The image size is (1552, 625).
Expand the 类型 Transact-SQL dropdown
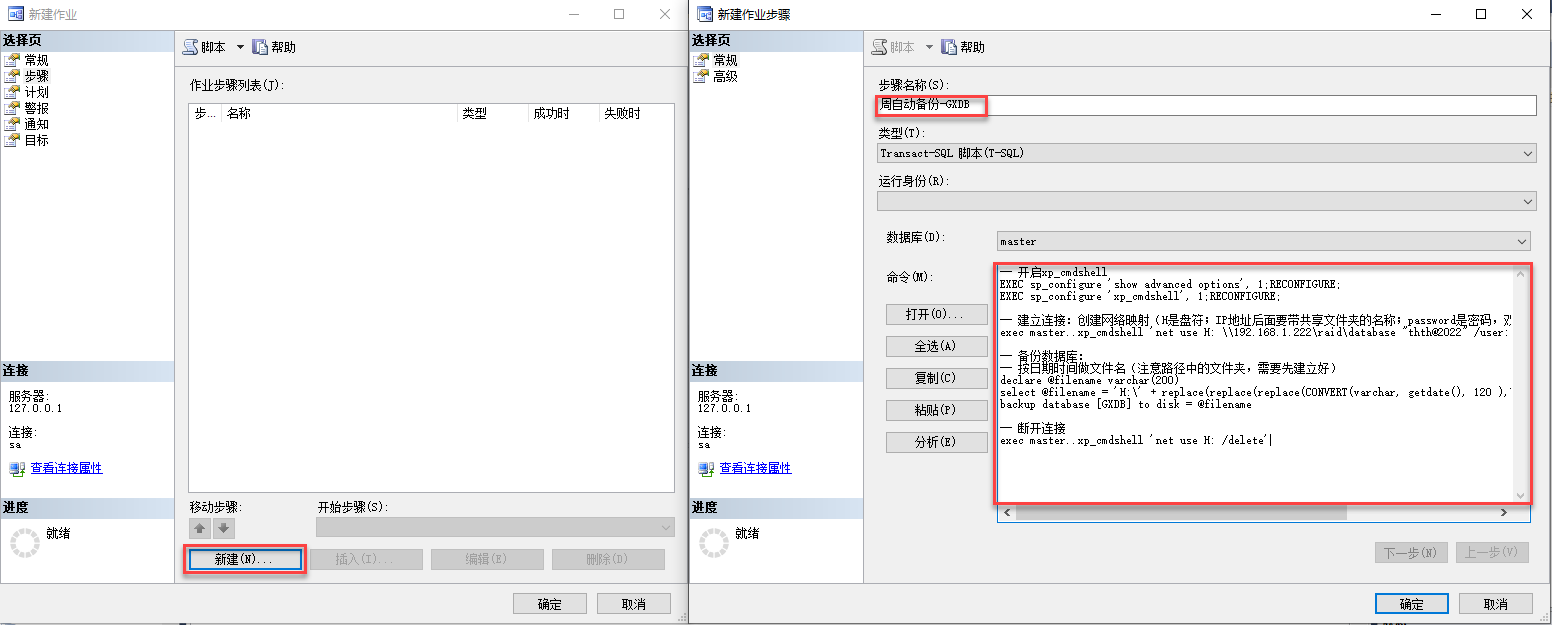coord(1527,154)
